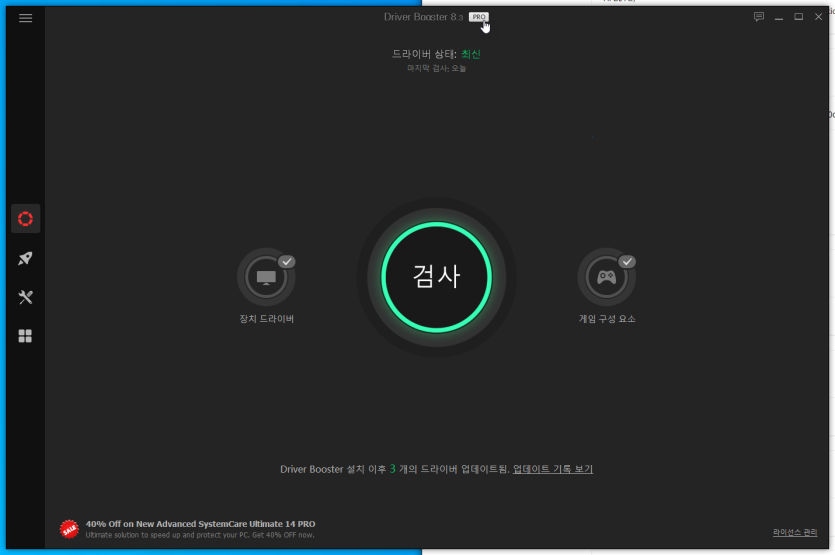Open the Tools wrench icon

(x=26, y=297)
